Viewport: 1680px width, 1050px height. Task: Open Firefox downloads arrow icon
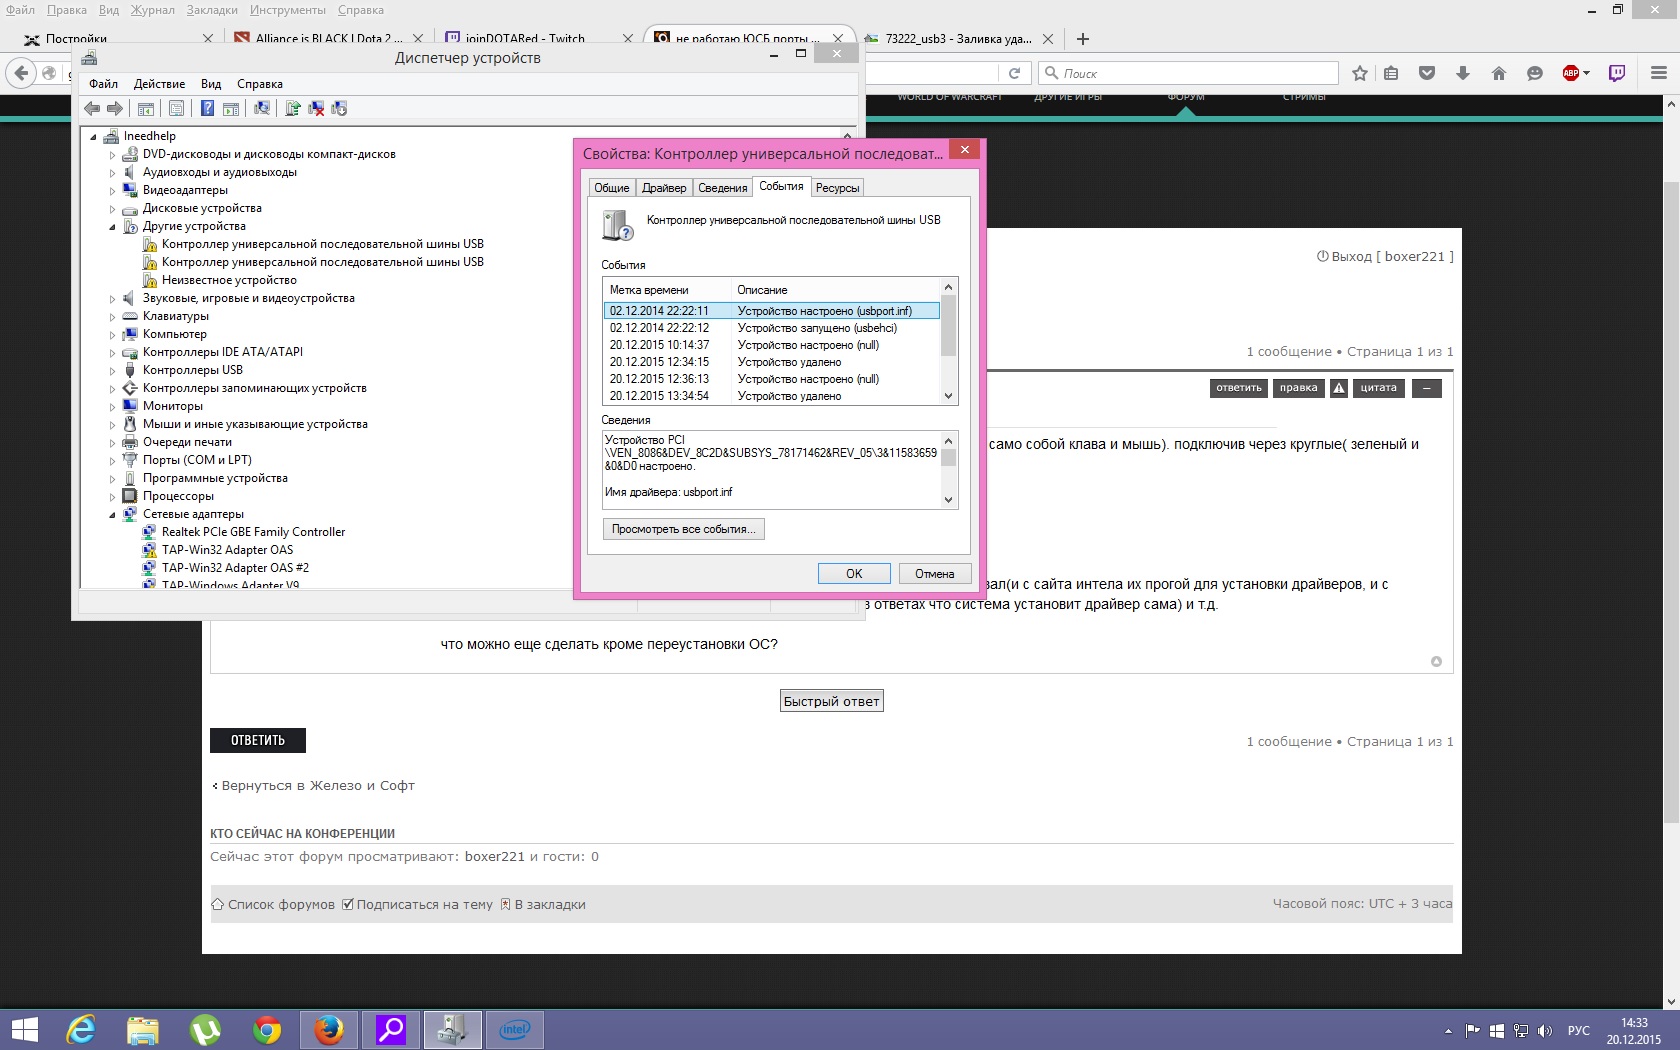coord(1463,73)
